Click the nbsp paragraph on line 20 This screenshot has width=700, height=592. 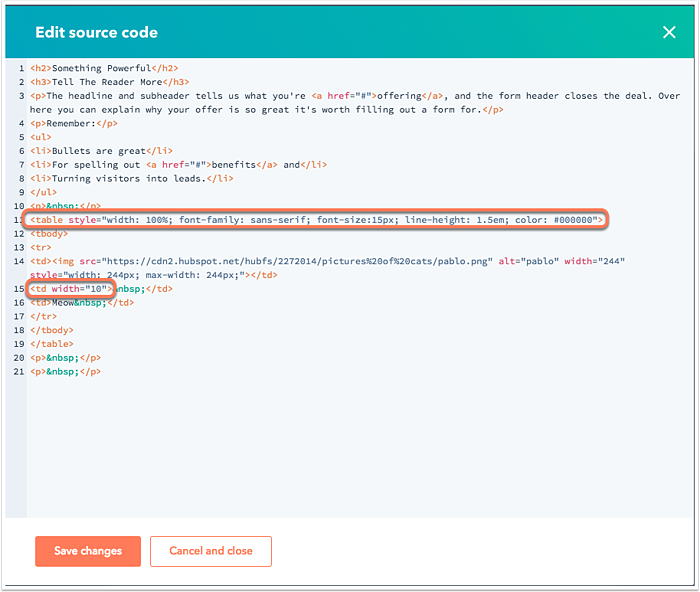(66, 358)
